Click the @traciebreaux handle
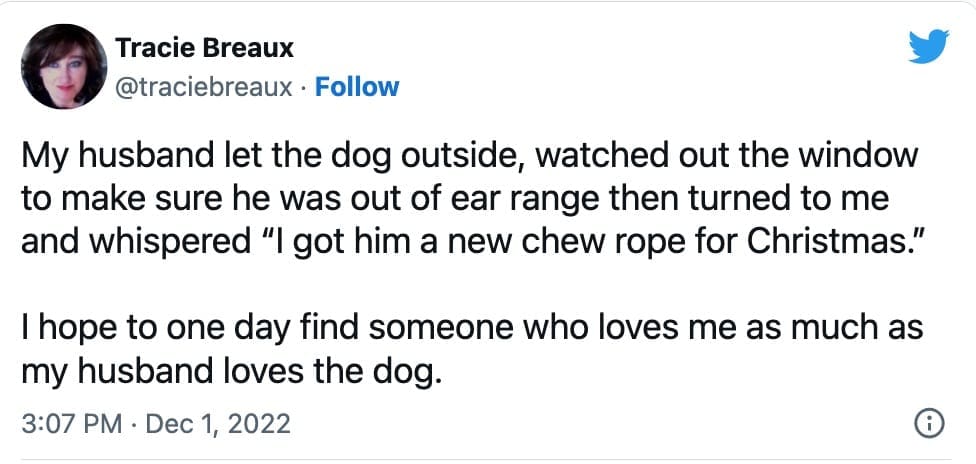The width and height of the screenshot is (976, 464). pos(205,87)
